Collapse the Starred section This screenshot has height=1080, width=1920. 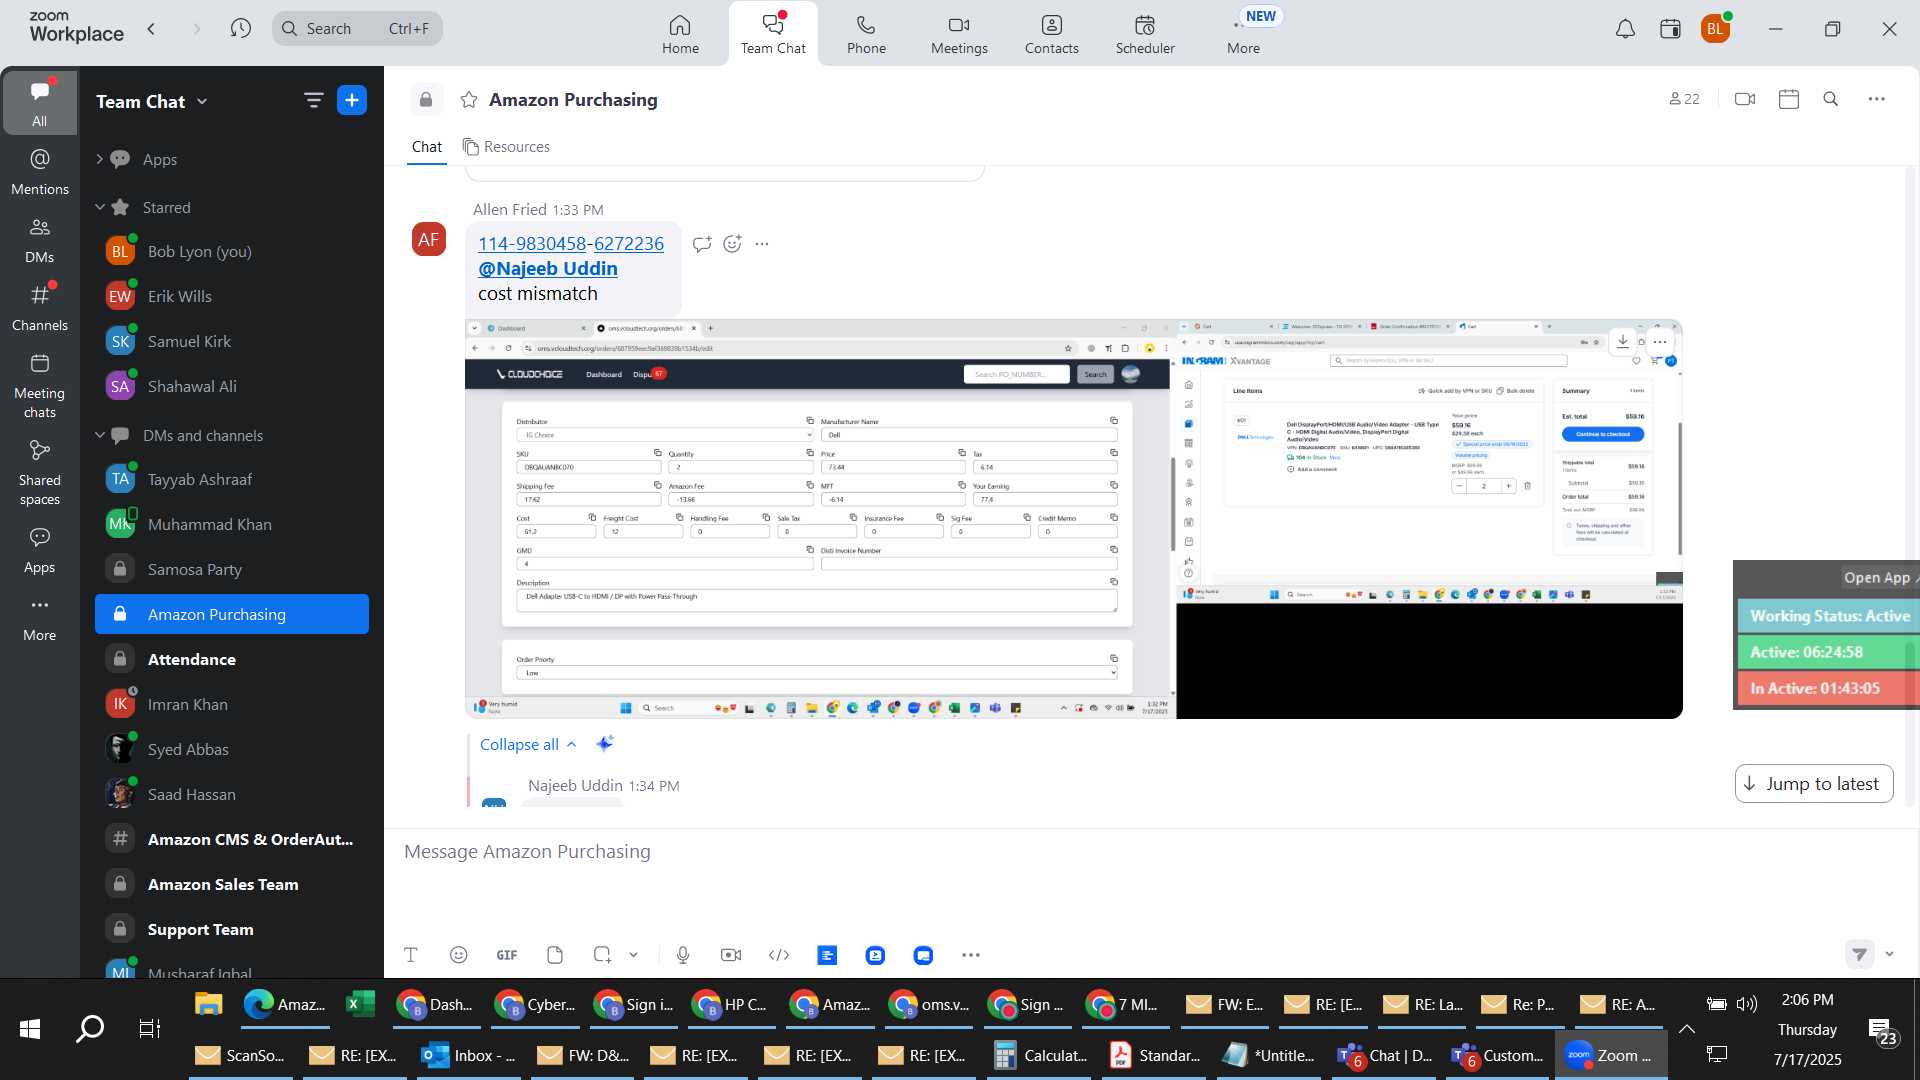tap(99, 207)
